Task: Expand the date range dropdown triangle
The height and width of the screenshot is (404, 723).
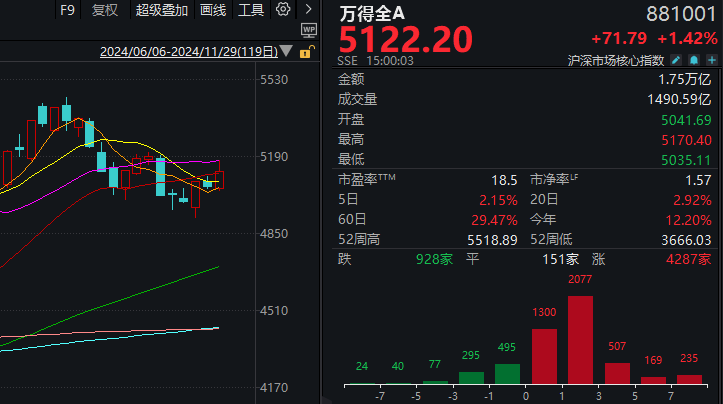Action: (x=286, y=51)
